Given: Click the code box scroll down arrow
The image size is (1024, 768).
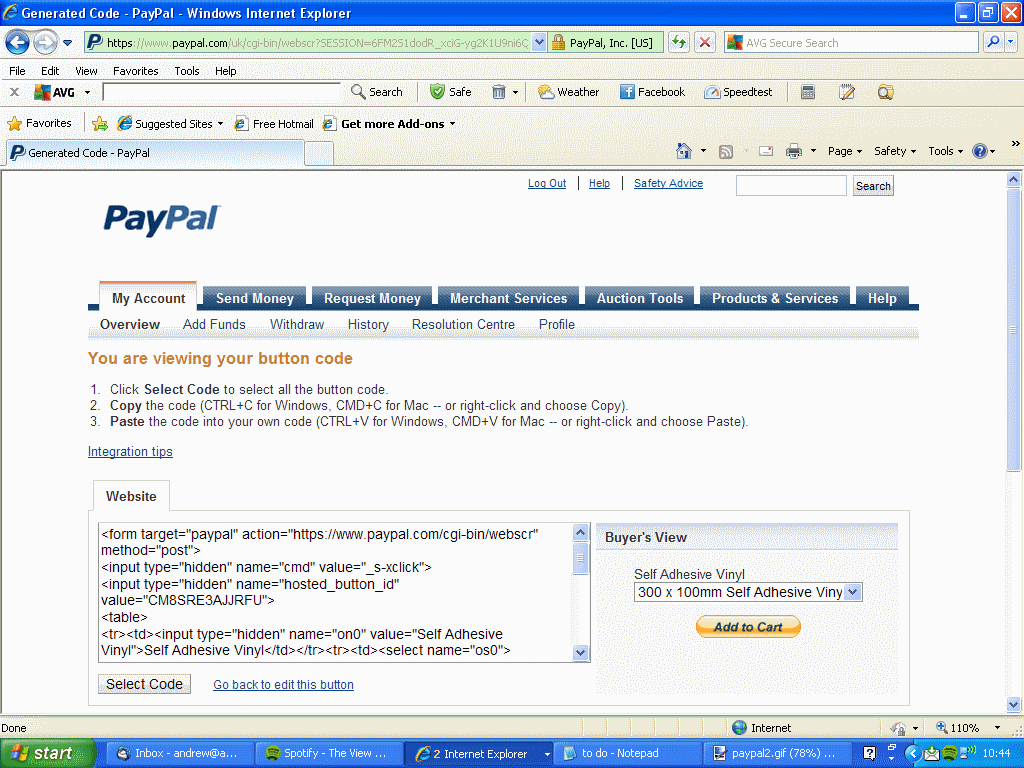Looking at the screenshot, I should click(581, 652).
